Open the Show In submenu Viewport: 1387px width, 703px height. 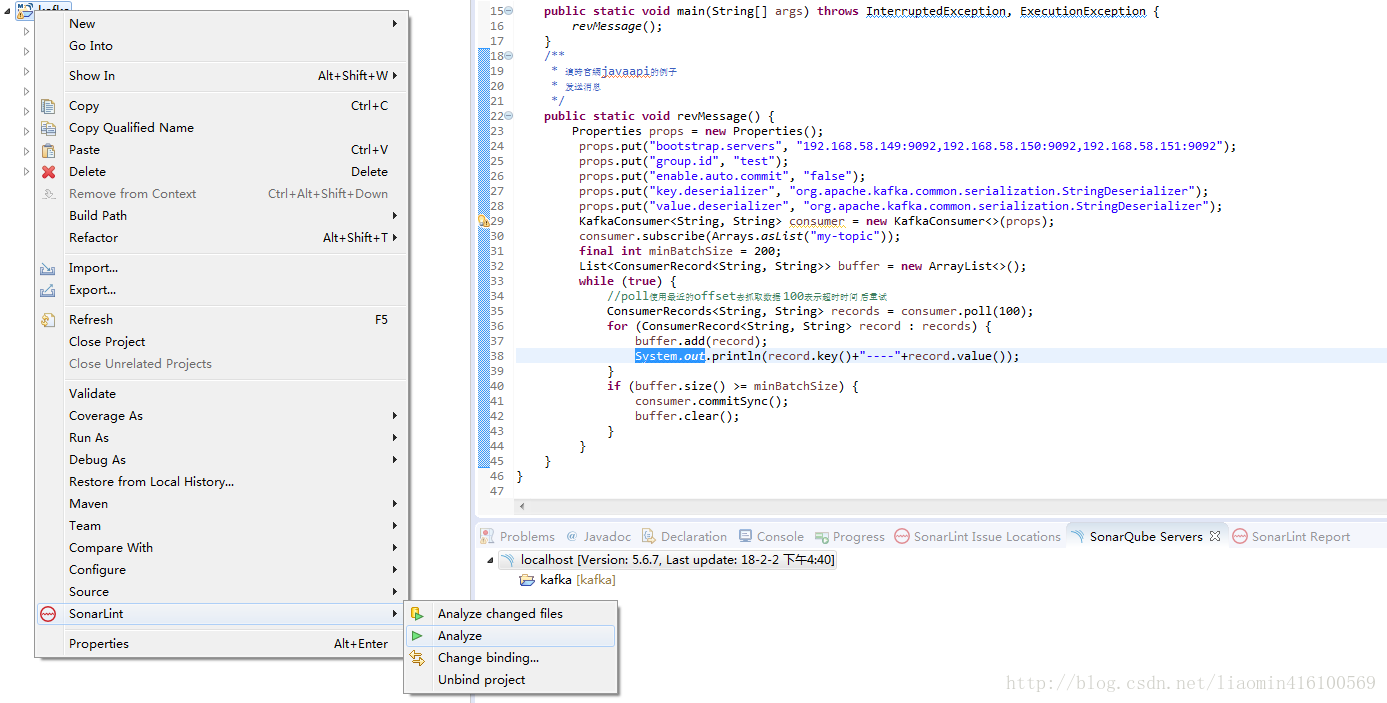[223, 76]
